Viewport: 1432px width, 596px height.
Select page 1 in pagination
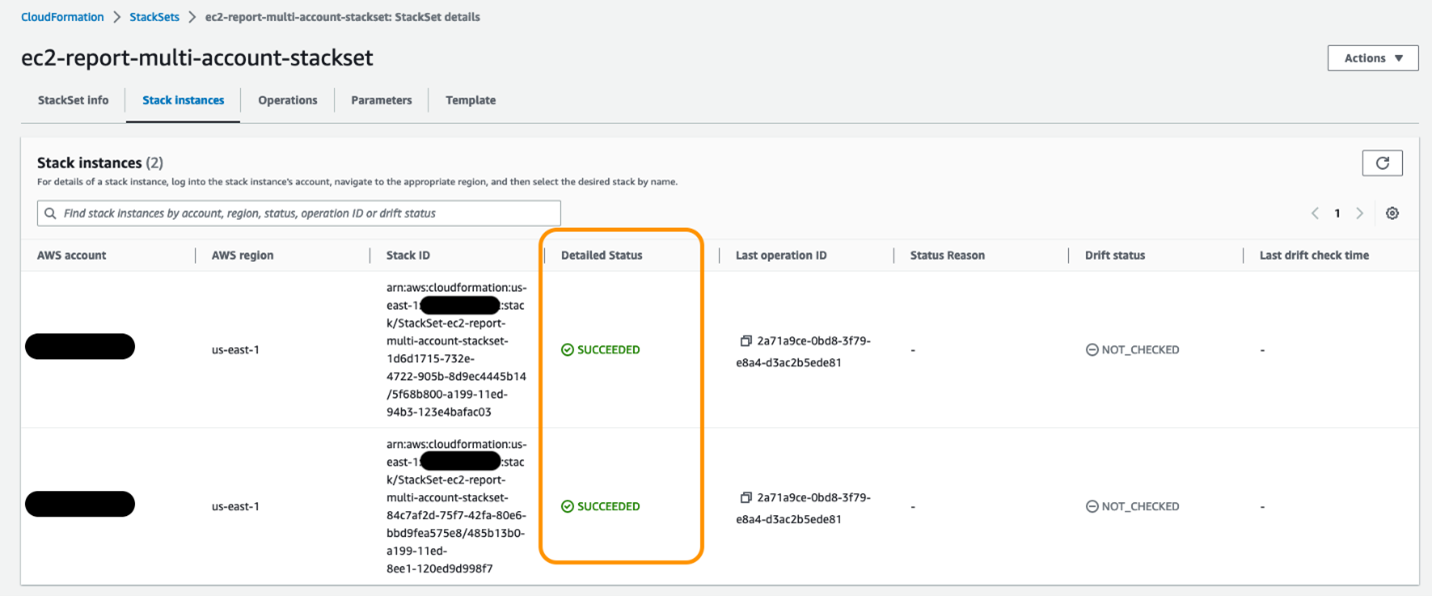coord(1337,213)
